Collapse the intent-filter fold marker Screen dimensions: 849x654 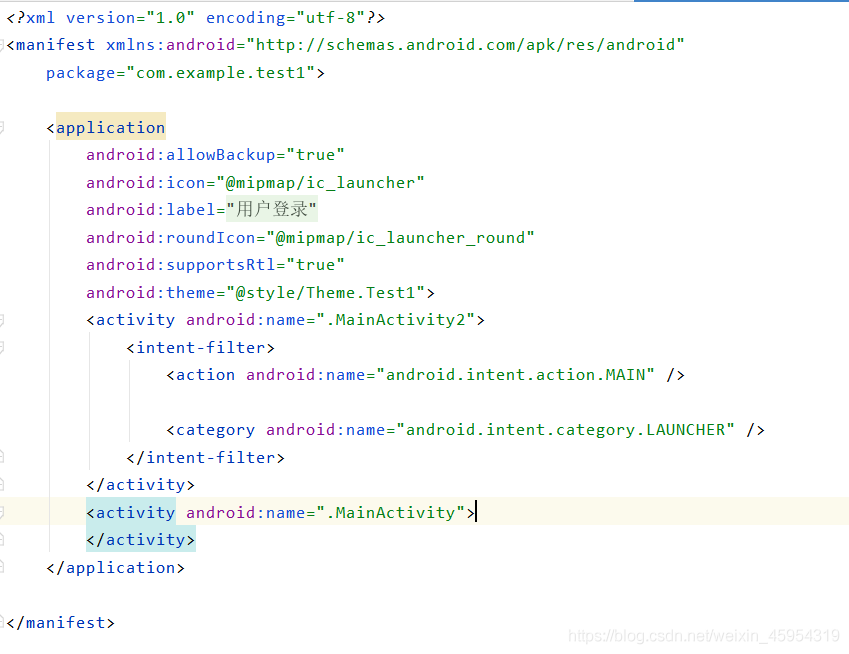pyautogui.click(x=2, y=348)
